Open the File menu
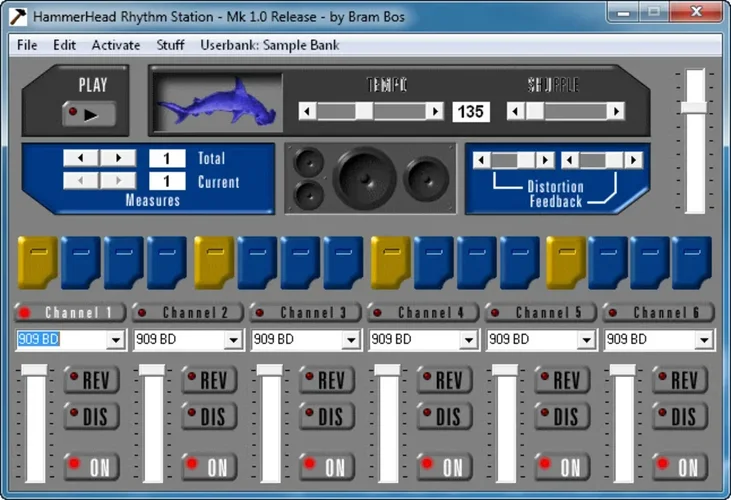The width and height of the screenshot is (731, 500). click(27, 45)
